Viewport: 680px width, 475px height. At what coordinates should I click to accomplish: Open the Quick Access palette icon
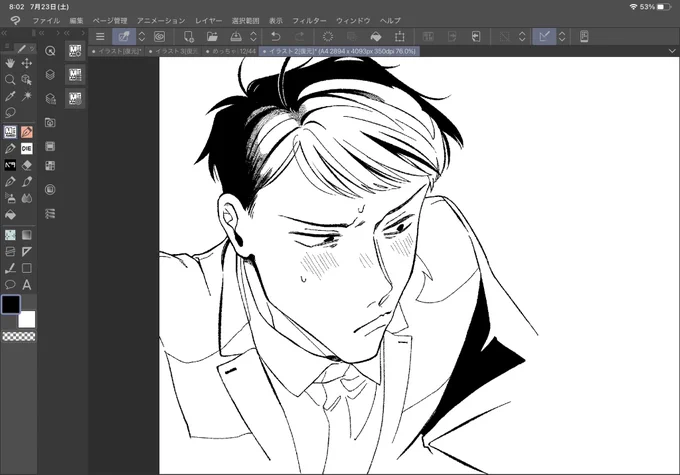click(x=50, y=51)
